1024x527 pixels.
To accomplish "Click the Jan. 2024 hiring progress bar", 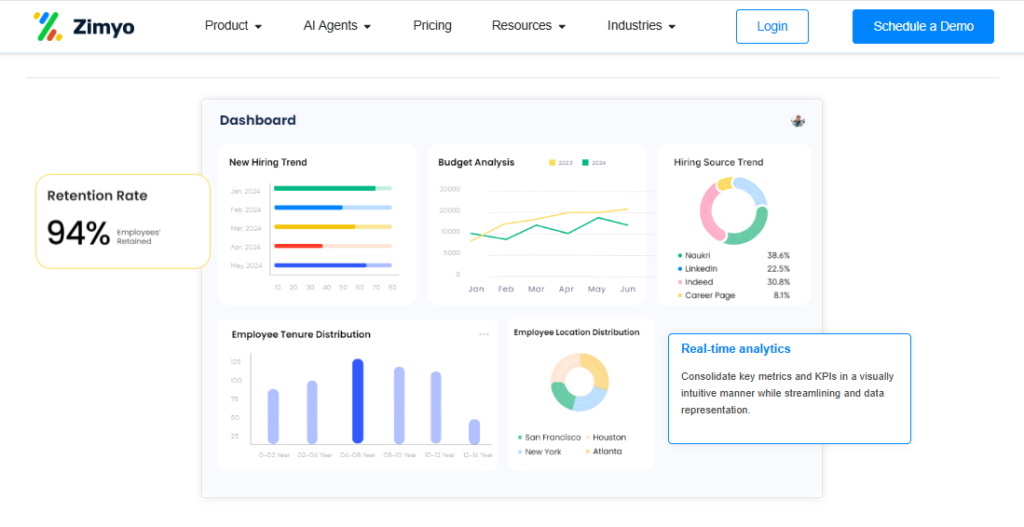I will point(333,188).
